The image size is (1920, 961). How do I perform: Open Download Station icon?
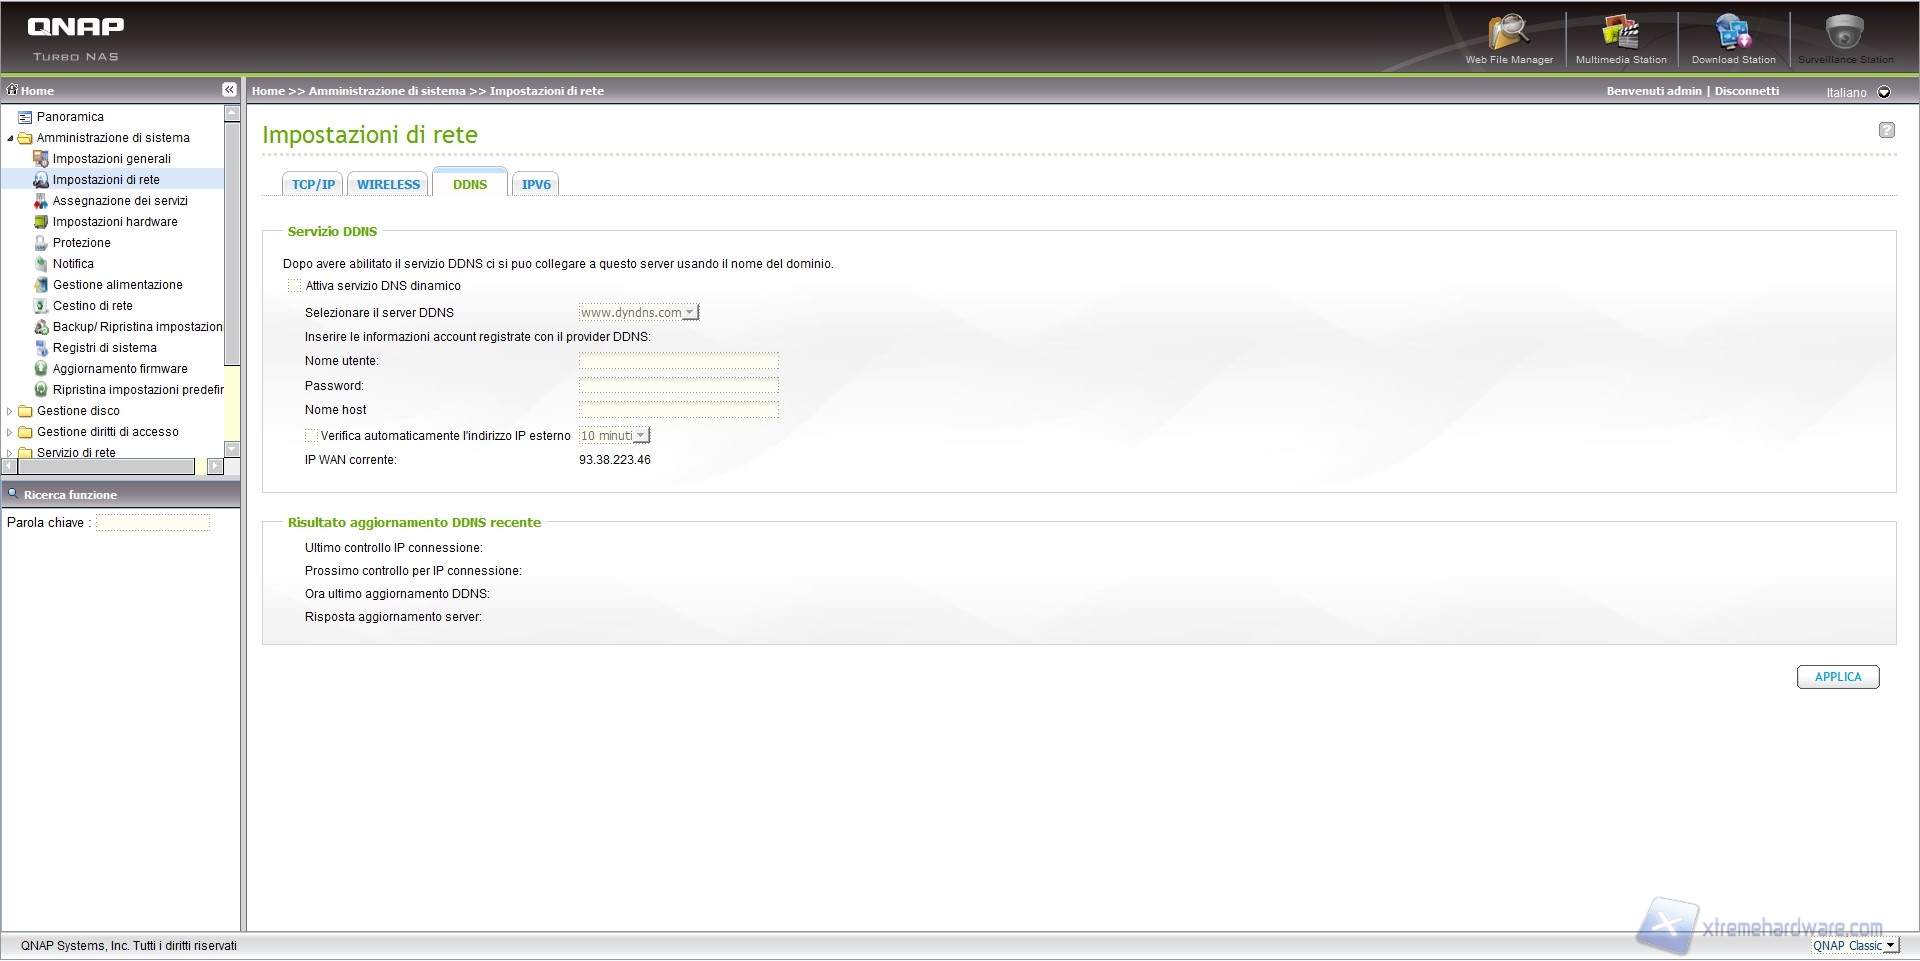(1733, 35)
